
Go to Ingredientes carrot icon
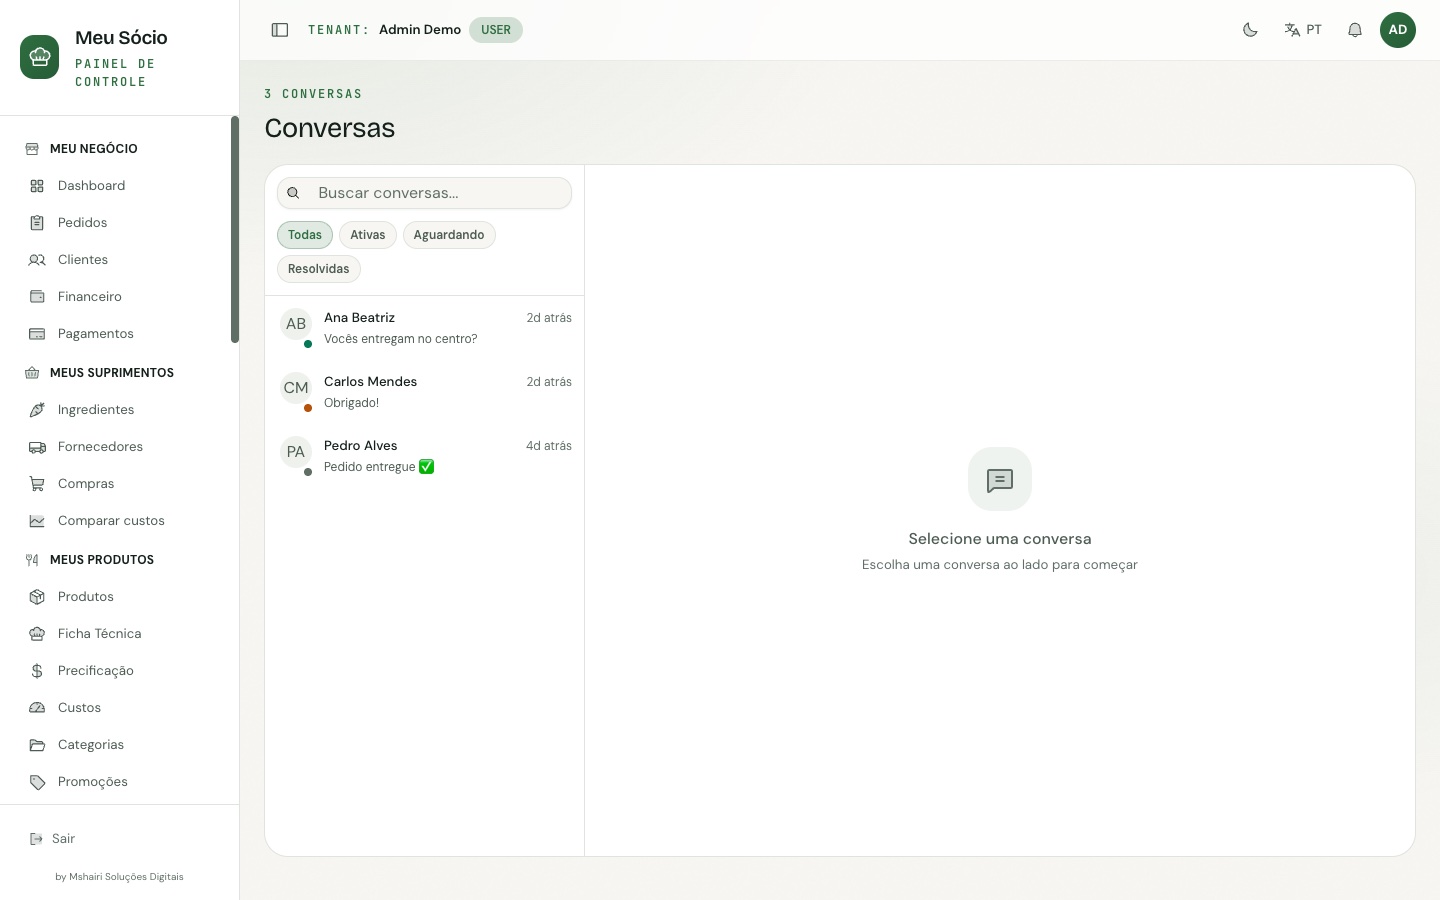[x=37, y=410]
